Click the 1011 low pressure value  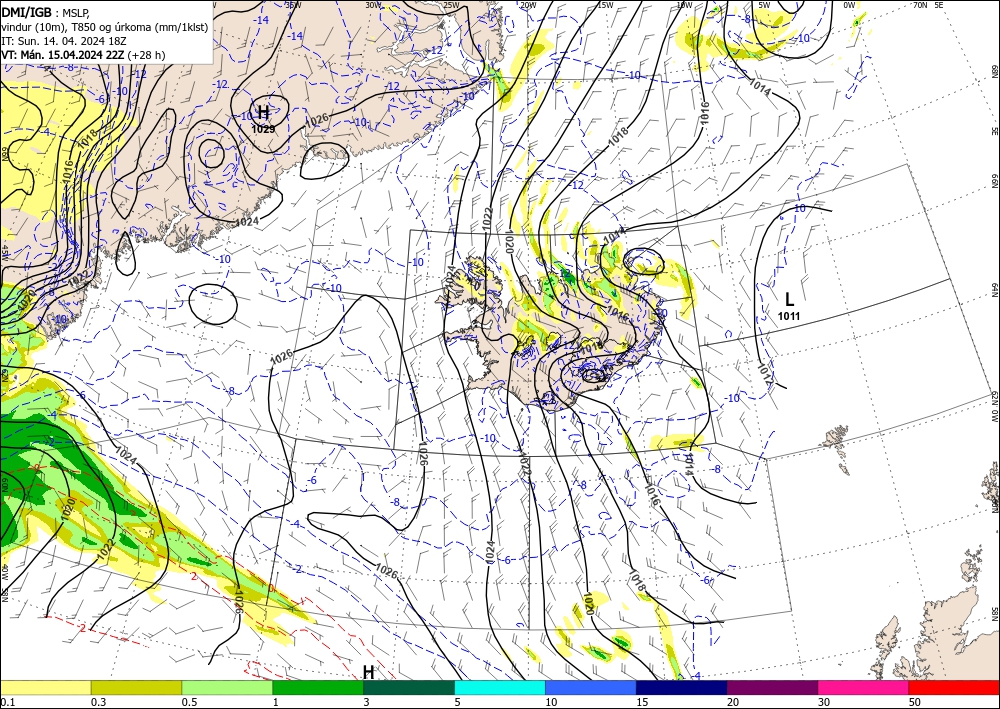click(789, 316)
